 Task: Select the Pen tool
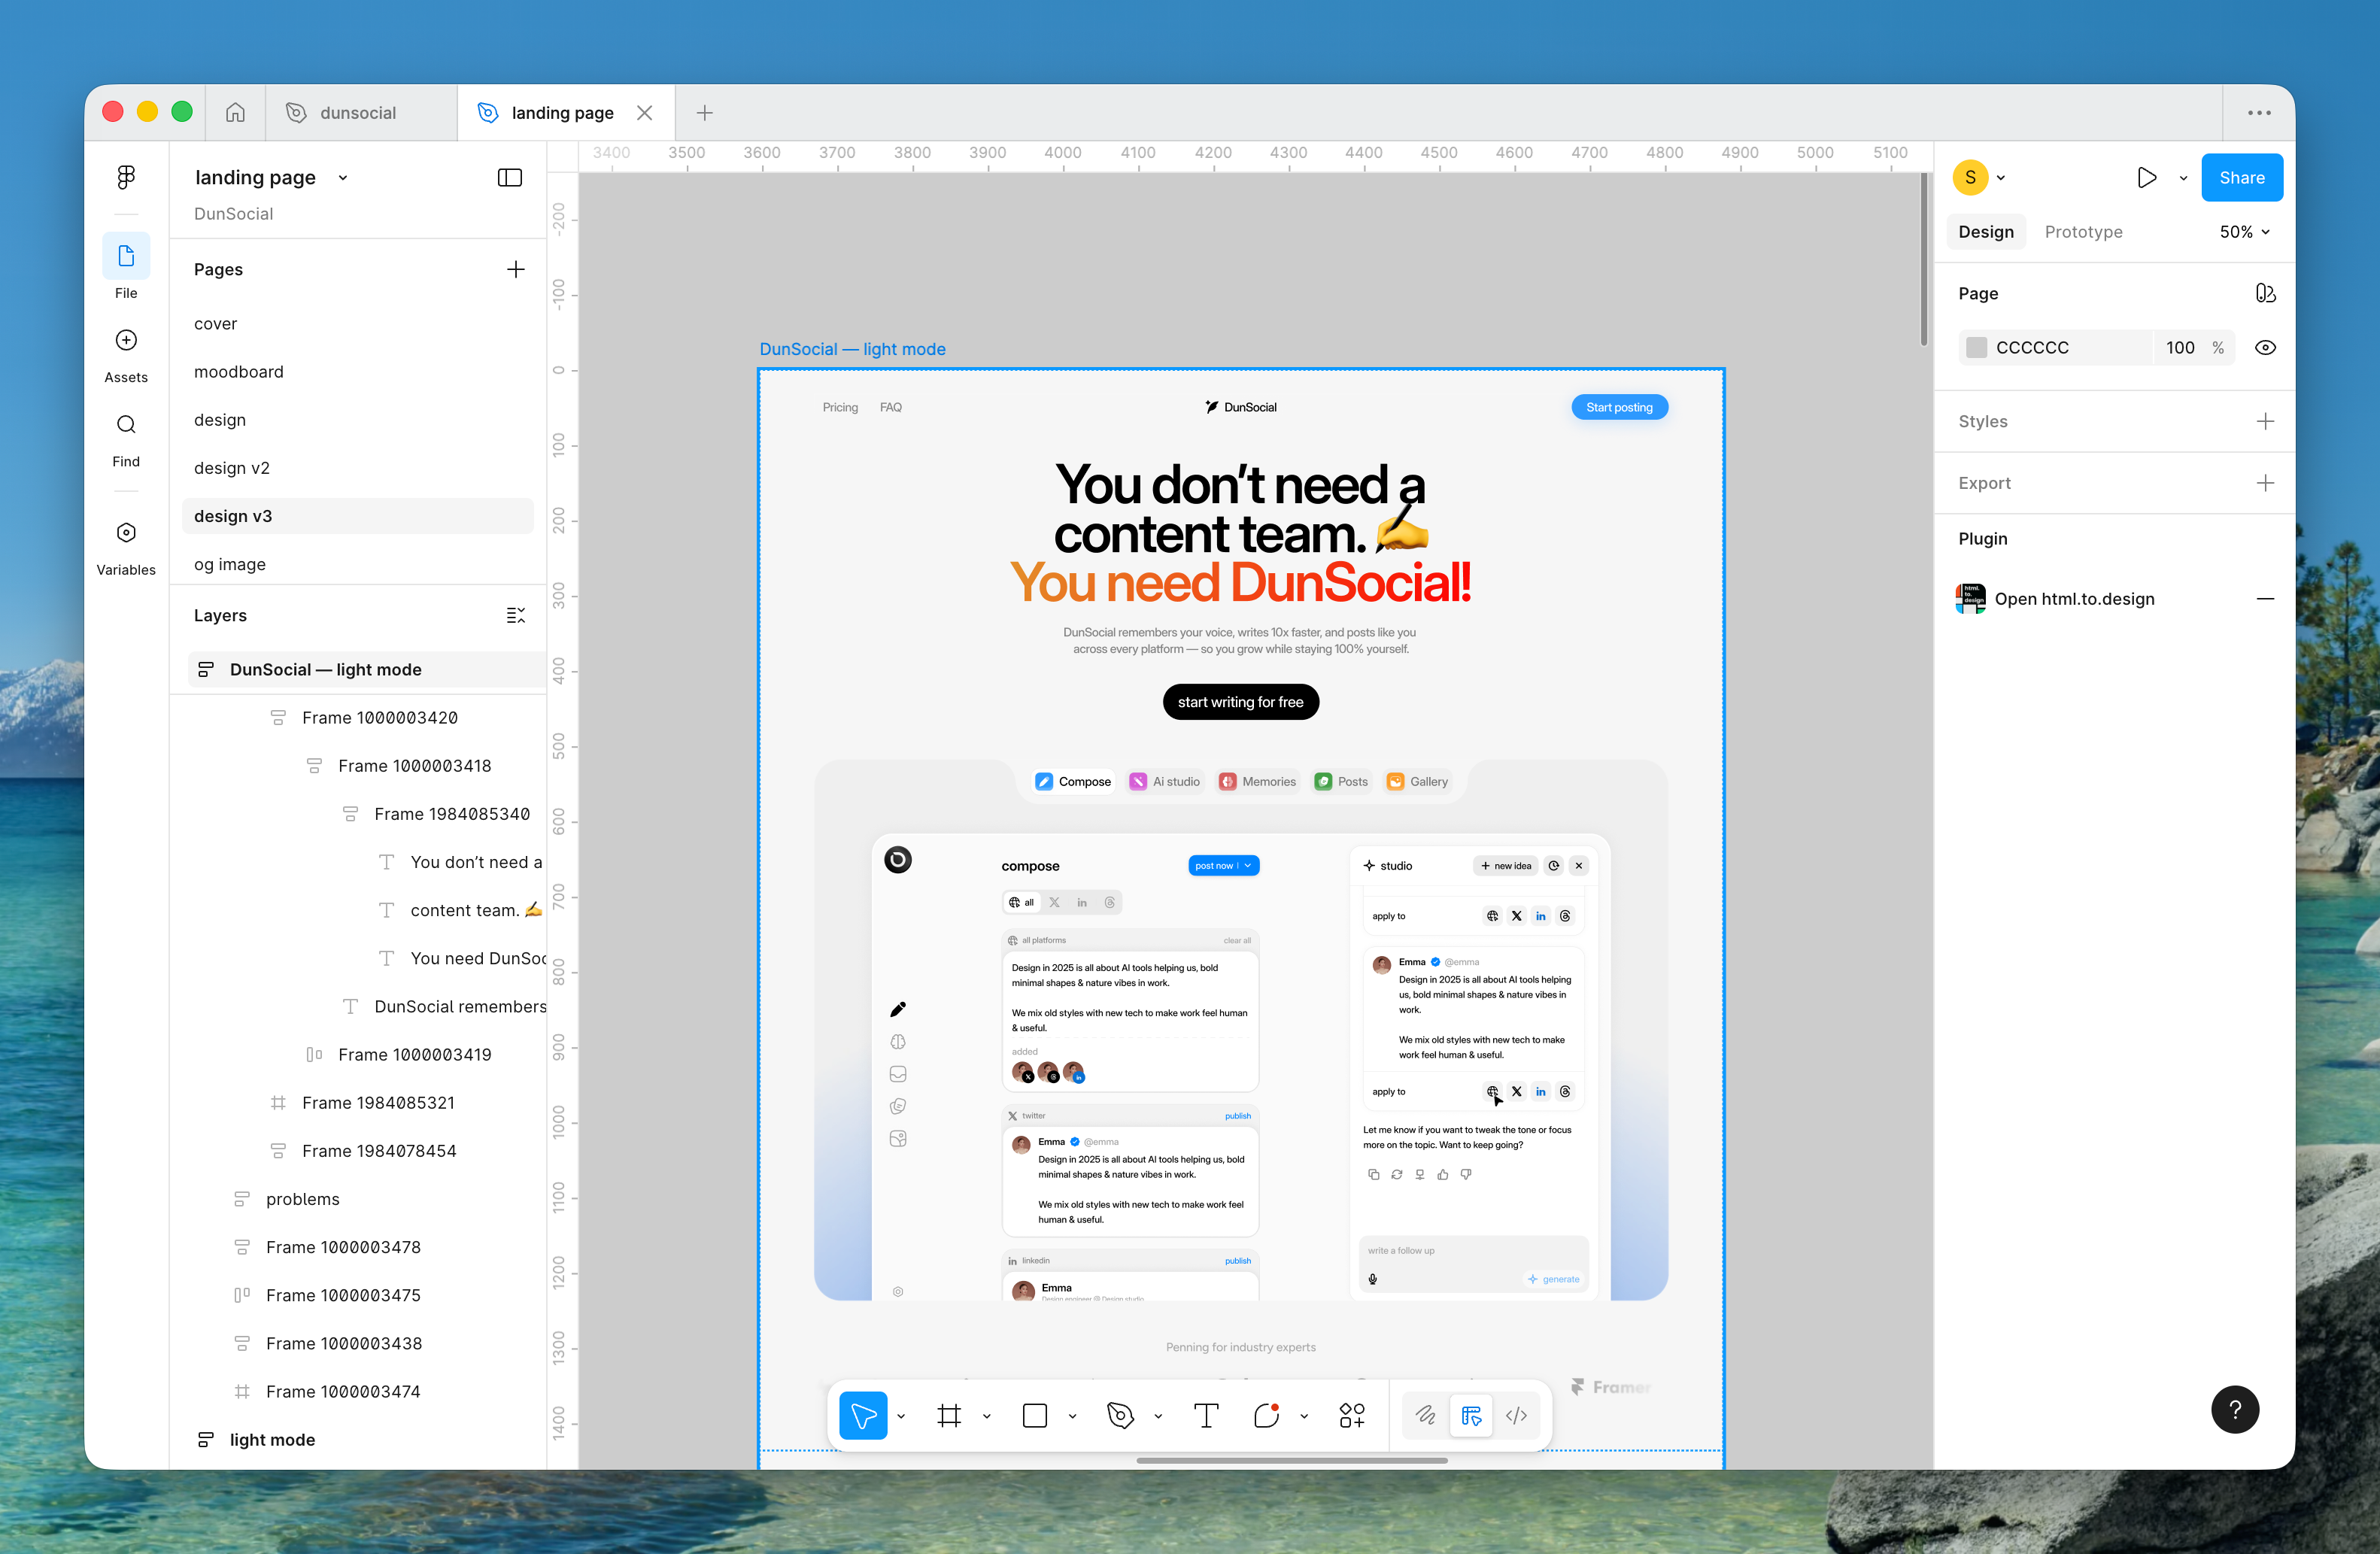click(x=1120, y=1415)
